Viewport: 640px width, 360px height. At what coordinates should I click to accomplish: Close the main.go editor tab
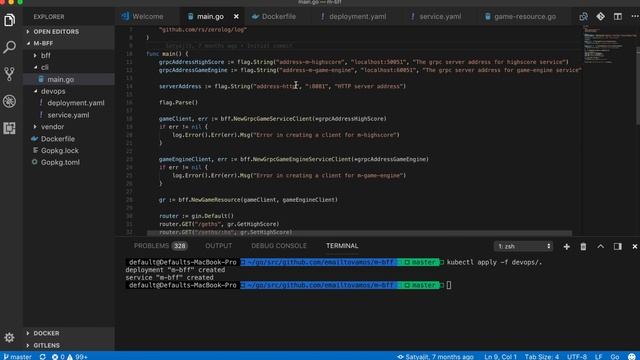click(x=236, y=17)
